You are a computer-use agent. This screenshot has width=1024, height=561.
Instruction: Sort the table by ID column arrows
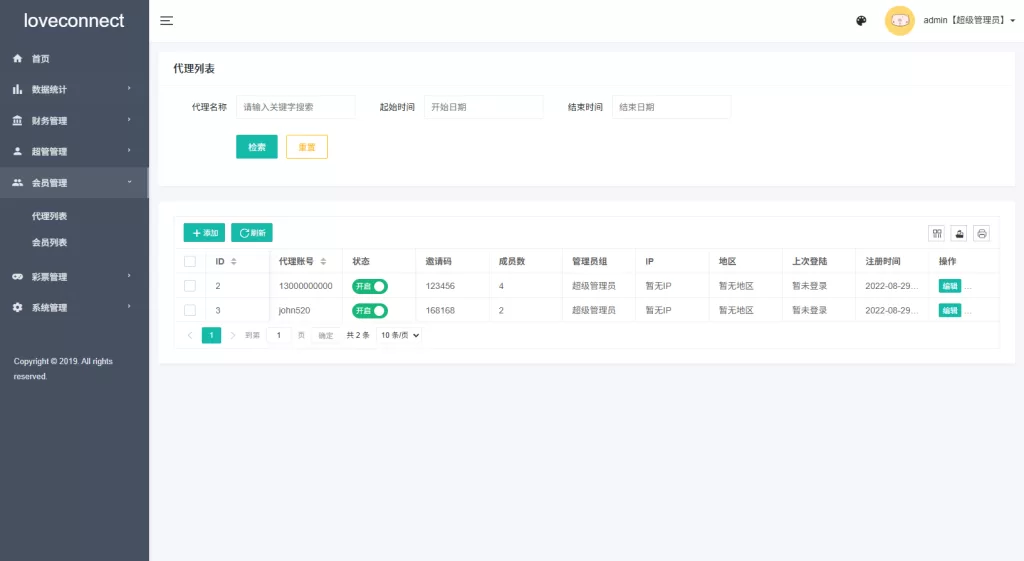point(234,261)
